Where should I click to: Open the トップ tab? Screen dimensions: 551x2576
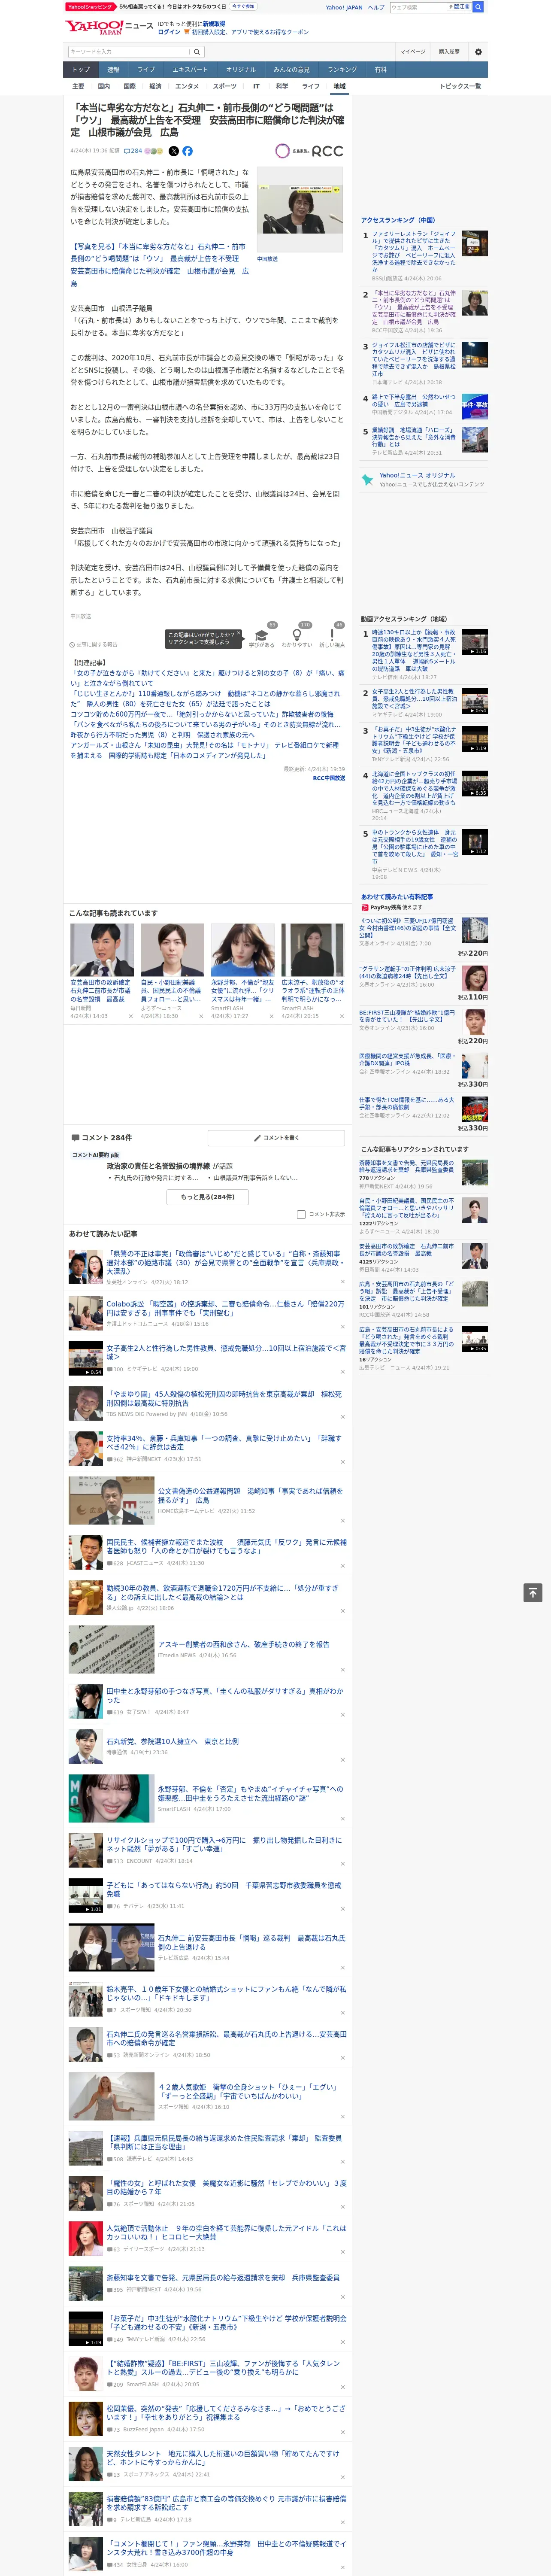[81, 70]
